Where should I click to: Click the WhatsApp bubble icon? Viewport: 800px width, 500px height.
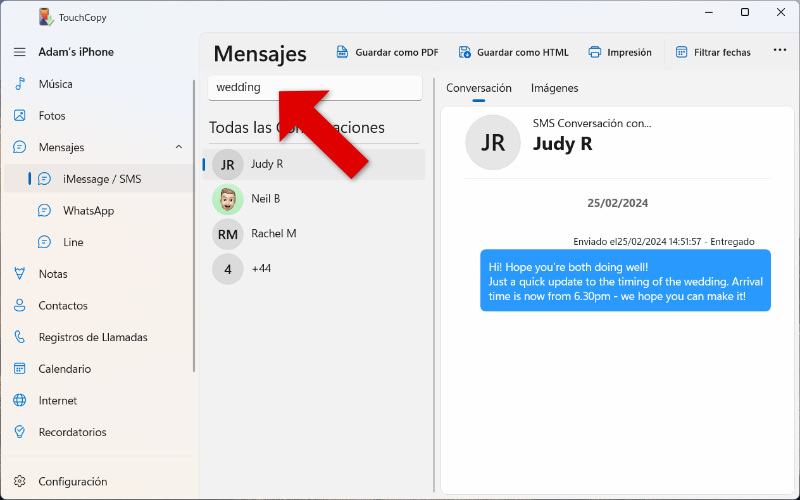44,211
